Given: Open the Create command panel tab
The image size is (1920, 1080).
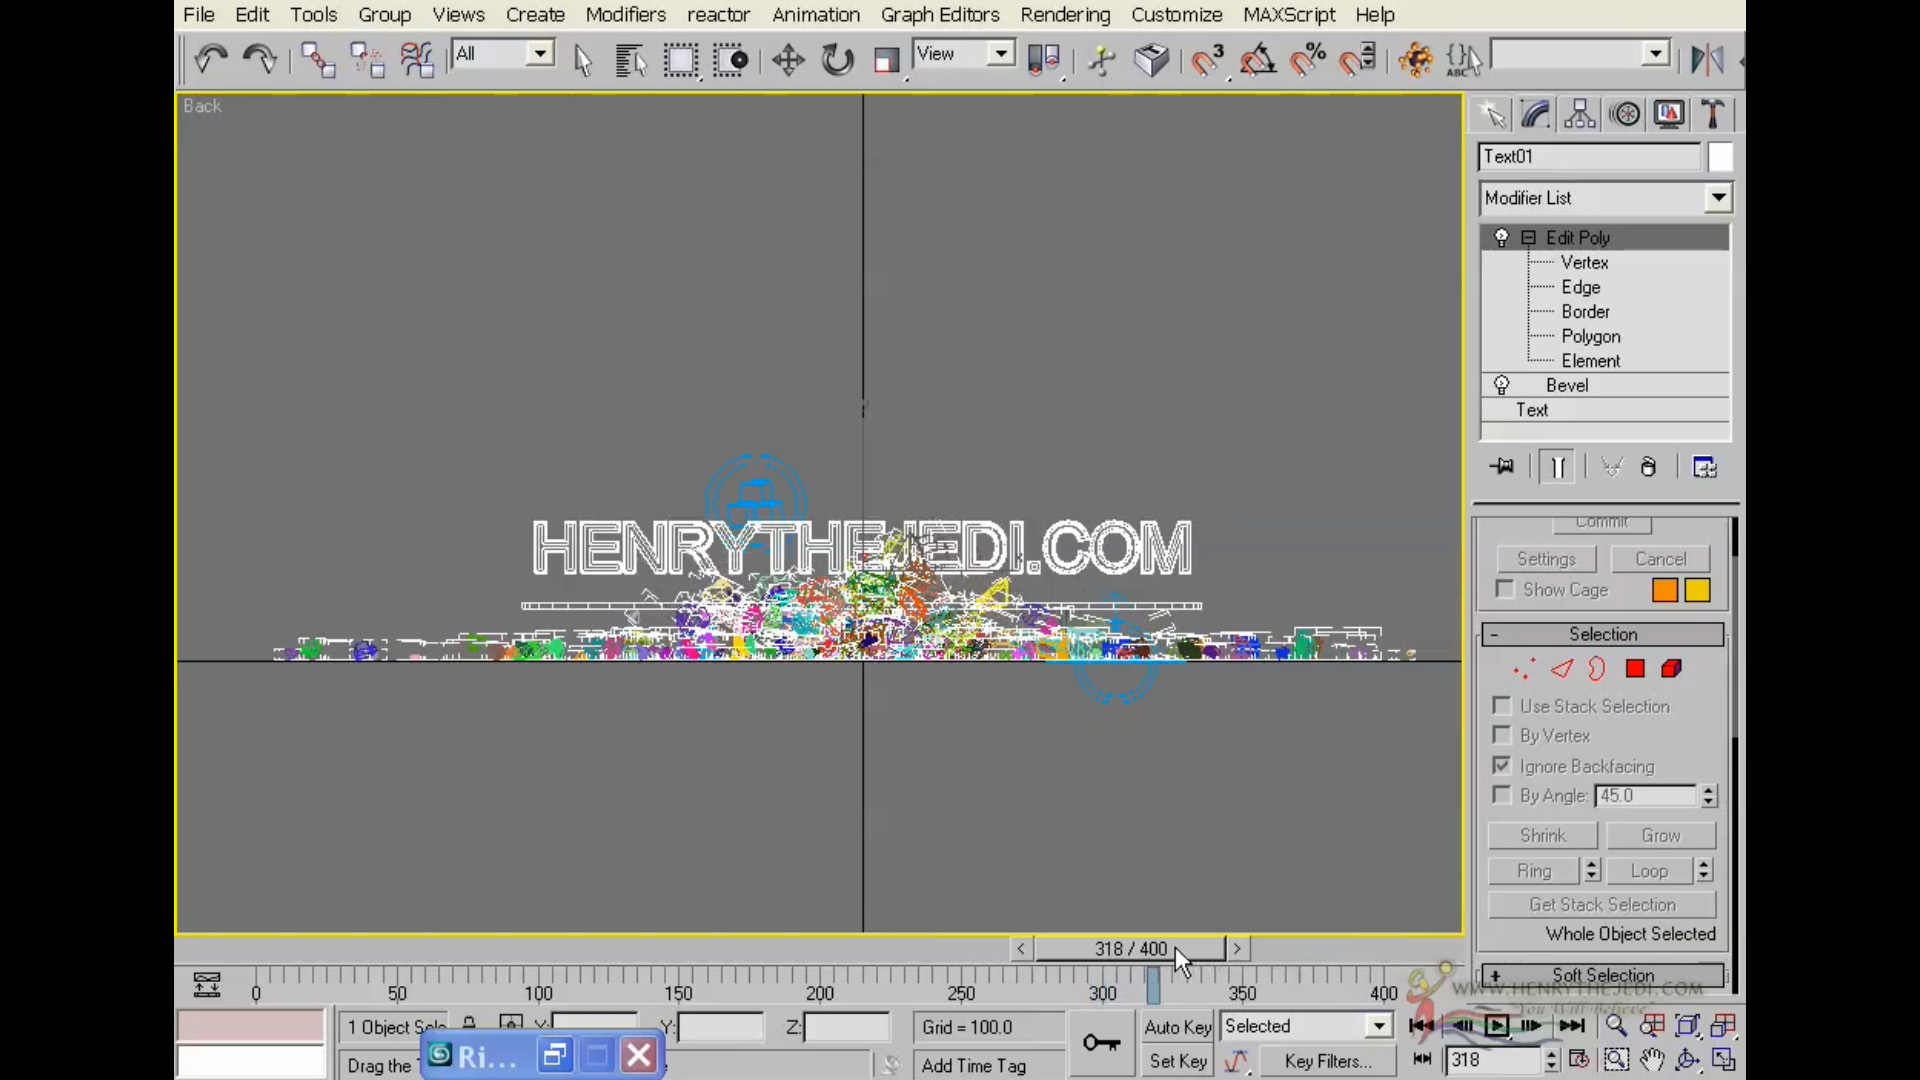Looking at the screenshot, I should click(x=1493, y=115).
